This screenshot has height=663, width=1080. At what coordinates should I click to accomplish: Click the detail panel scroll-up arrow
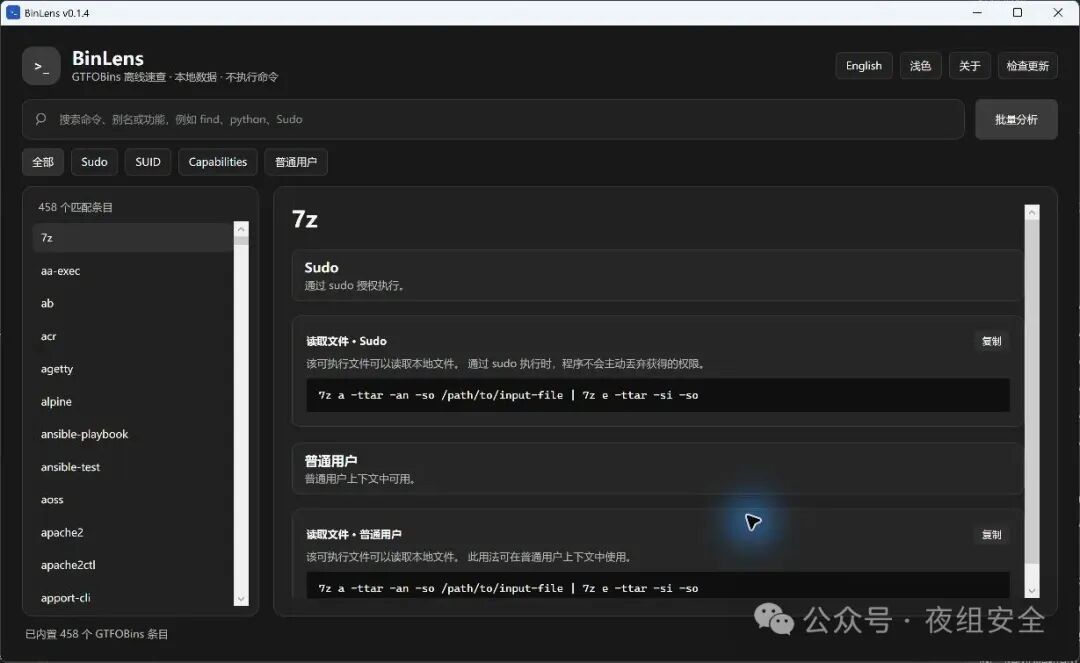(x=1032, y=213)
